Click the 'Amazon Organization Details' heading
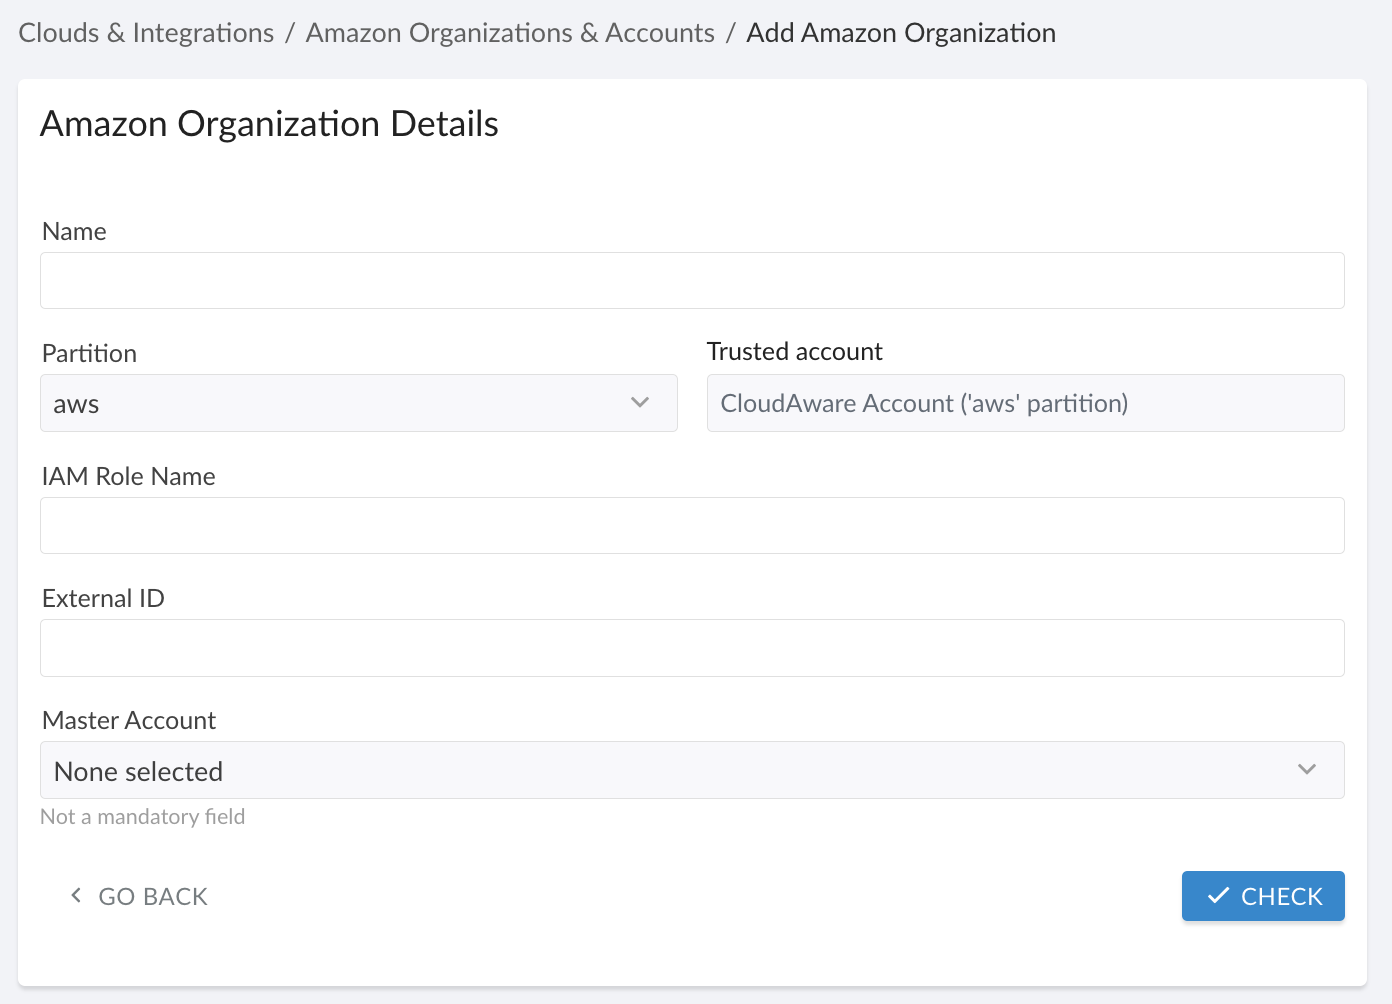The image size is (1392, 1004). (269, 124)
